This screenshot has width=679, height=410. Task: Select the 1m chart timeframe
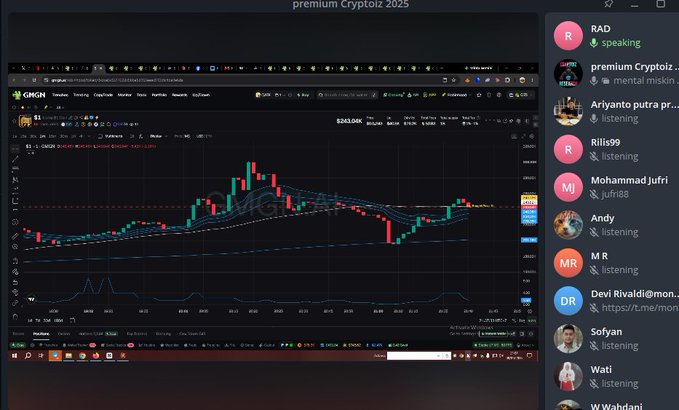(x=42, y=136)
